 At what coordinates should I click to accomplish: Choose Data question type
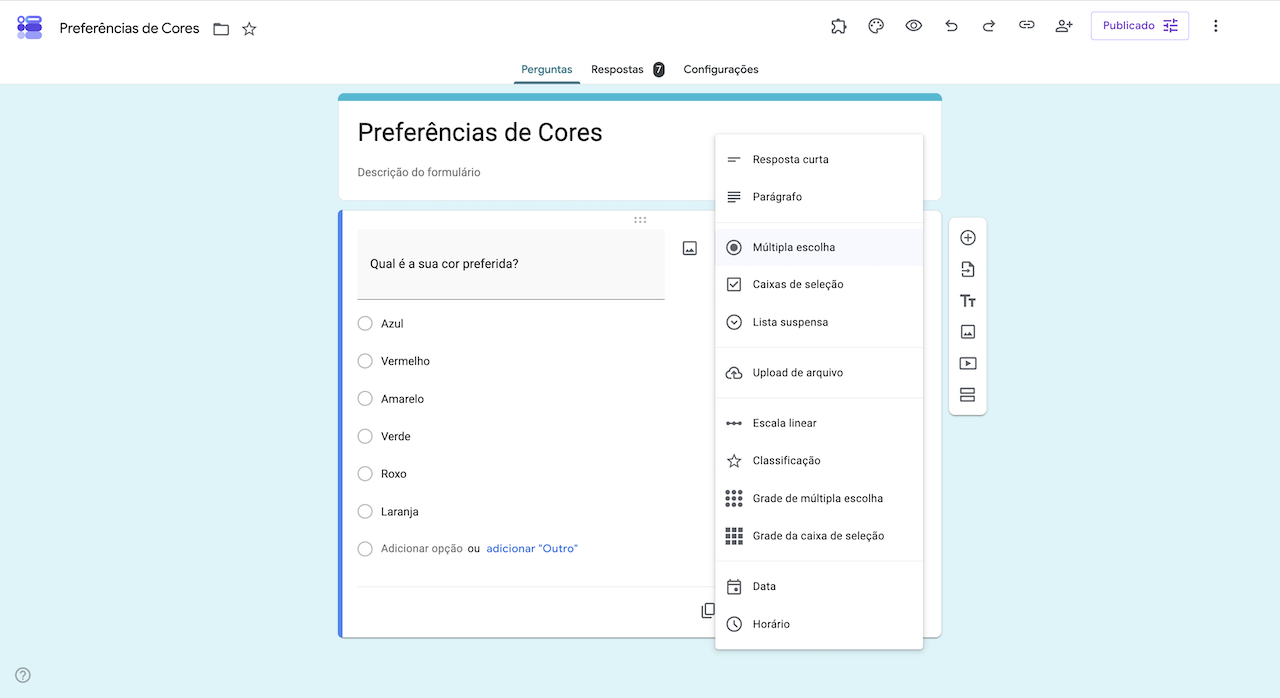tap(819, 586)
